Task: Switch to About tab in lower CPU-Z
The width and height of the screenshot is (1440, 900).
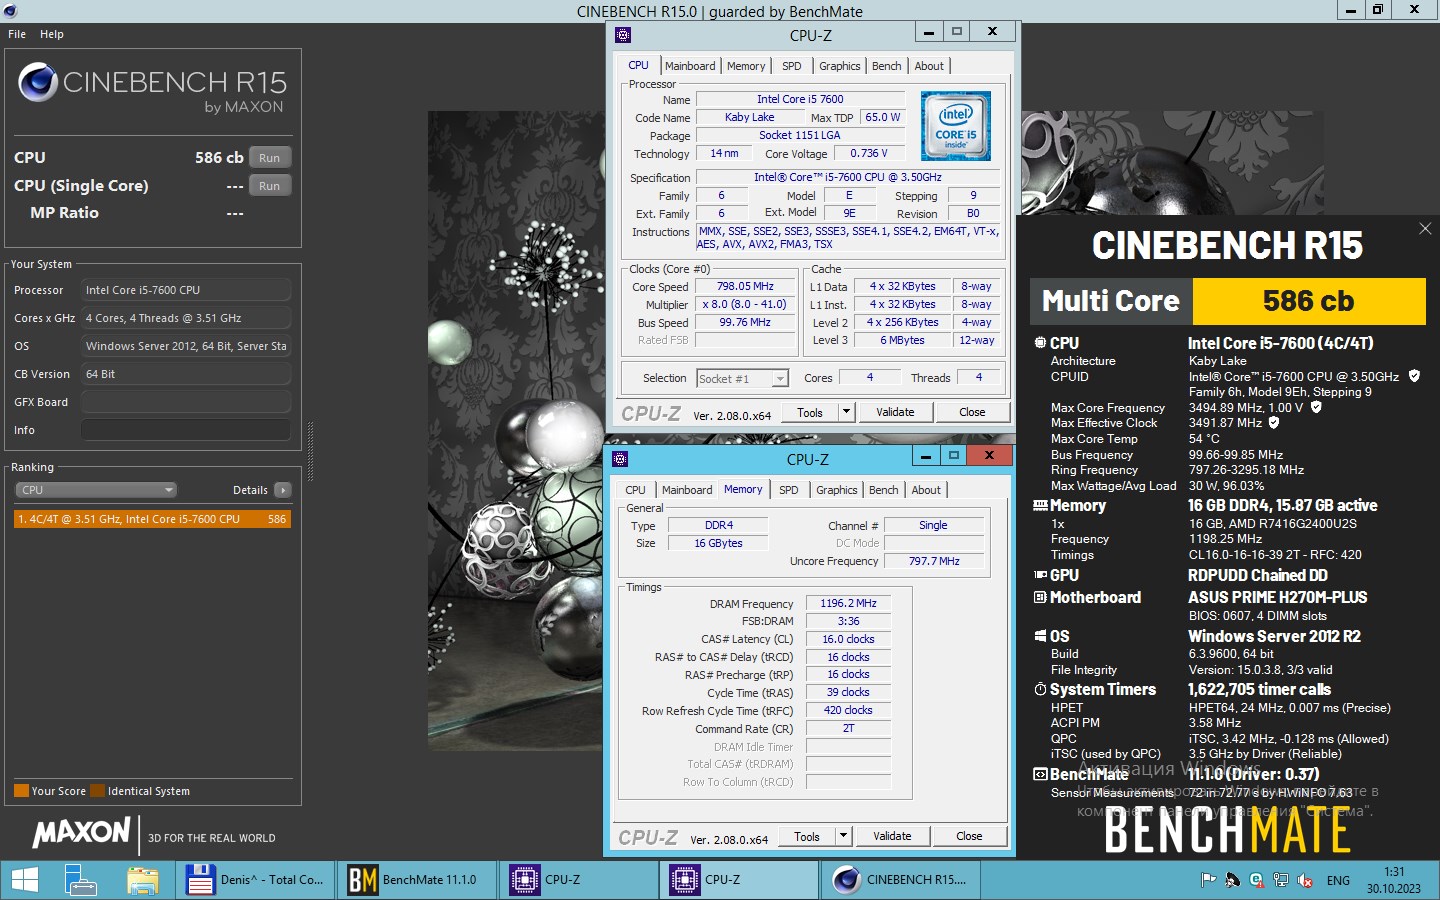Action: pyautogui.click(x=926, y=490)
